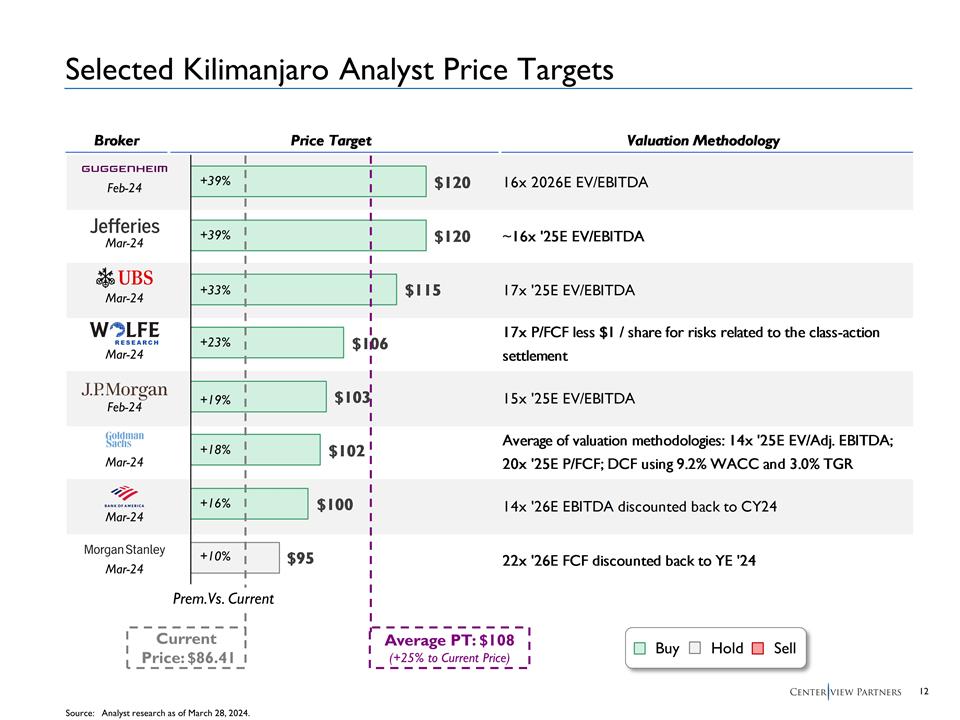Click the Average PT: $108 box
The width and height of the screenshot is (960, 720).
pos(449,648)
